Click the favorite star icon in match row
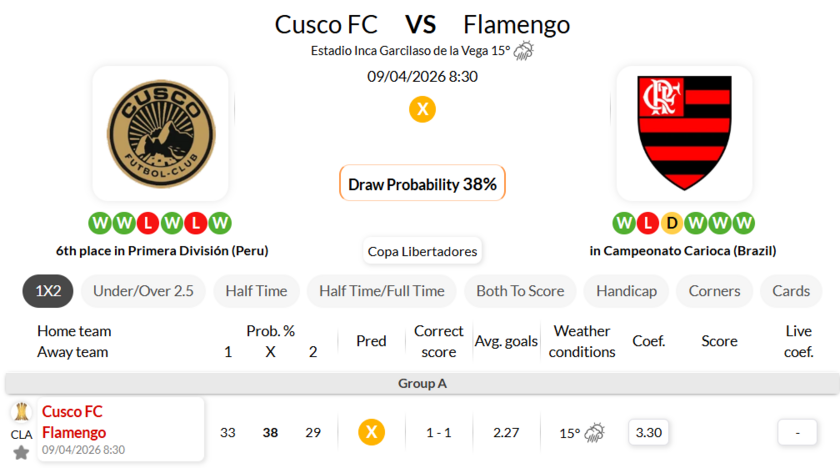This screenshot has width=840, height=468. tap(21, 453)
